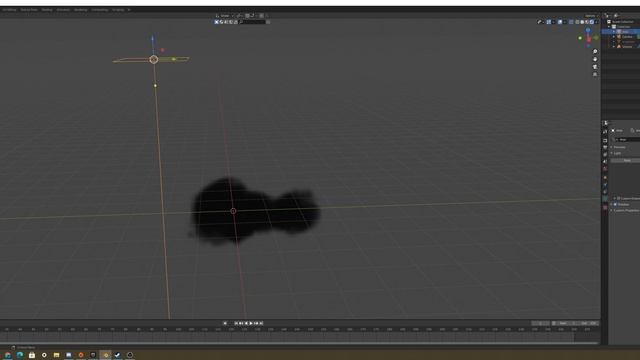This screenshot has height=360, width=640.
Task: Switch viewport shading to Solid
Action: [x=582, y=22]
